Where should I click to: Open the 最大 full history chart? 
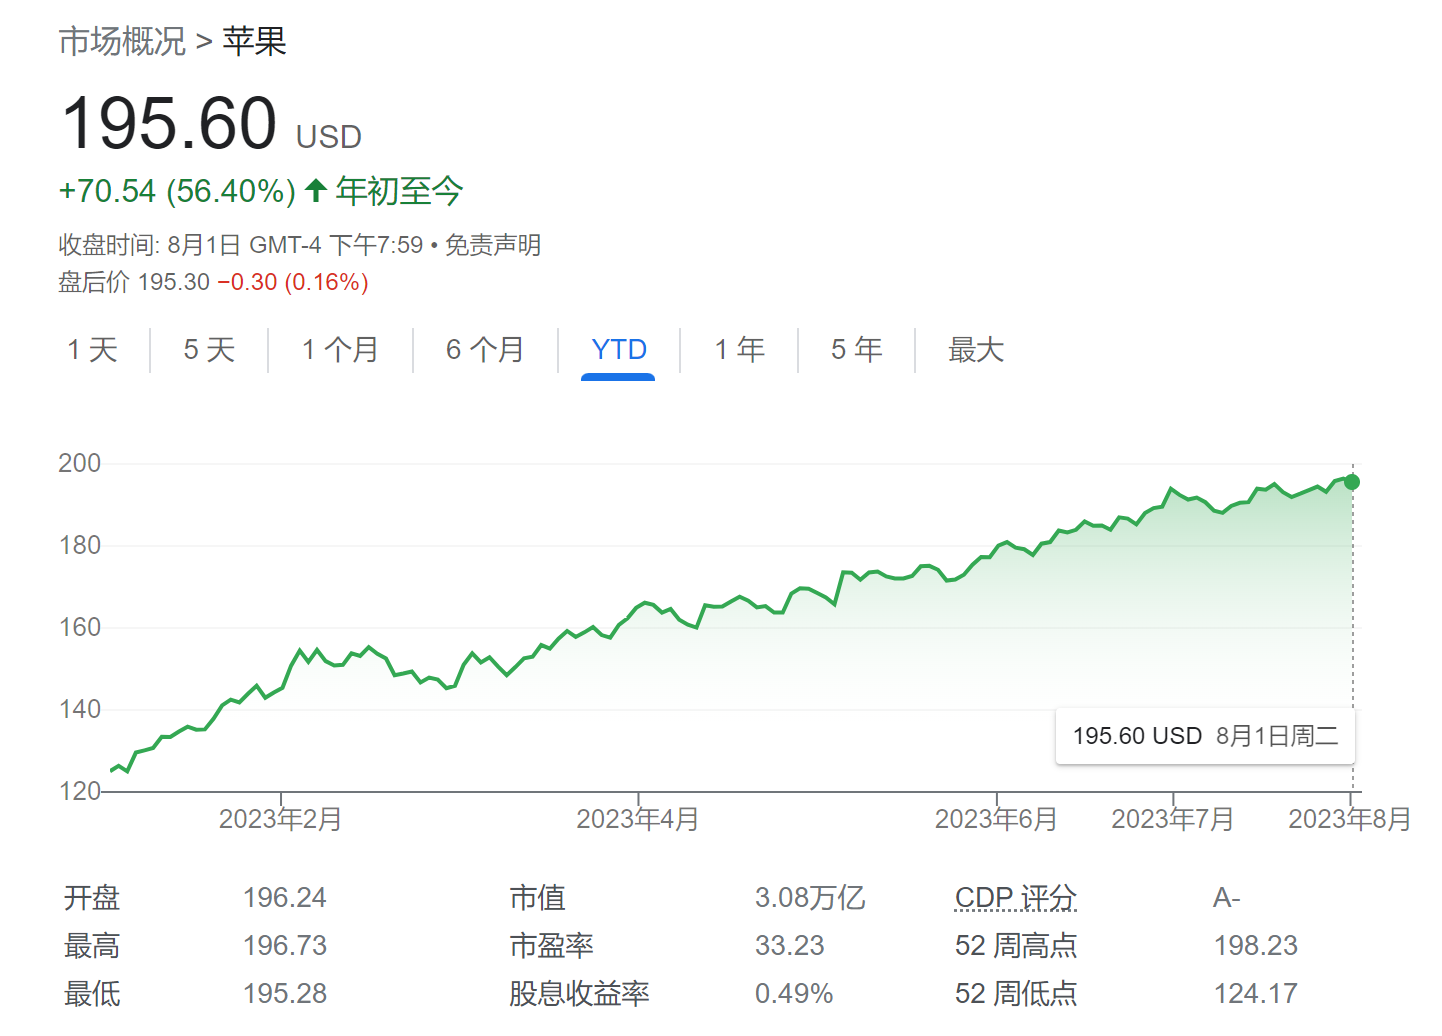click(975, 350)
